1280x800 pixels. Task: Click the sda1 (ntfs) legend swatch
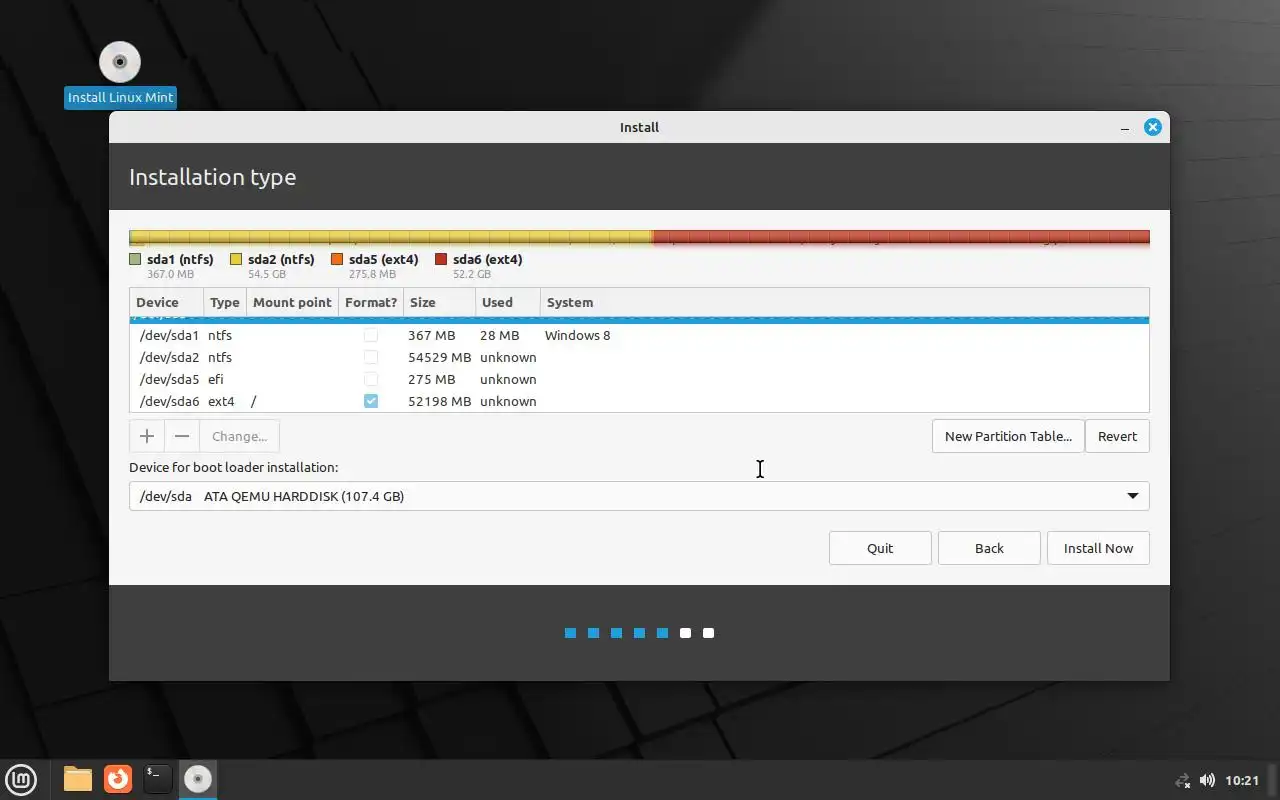[135, 259]
